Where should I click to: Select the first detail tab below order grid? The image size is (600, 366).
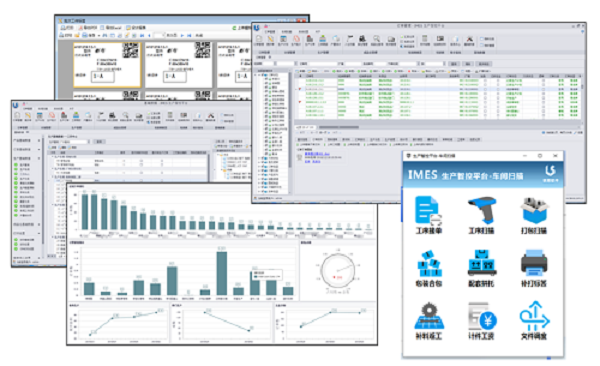coord(303,139)
